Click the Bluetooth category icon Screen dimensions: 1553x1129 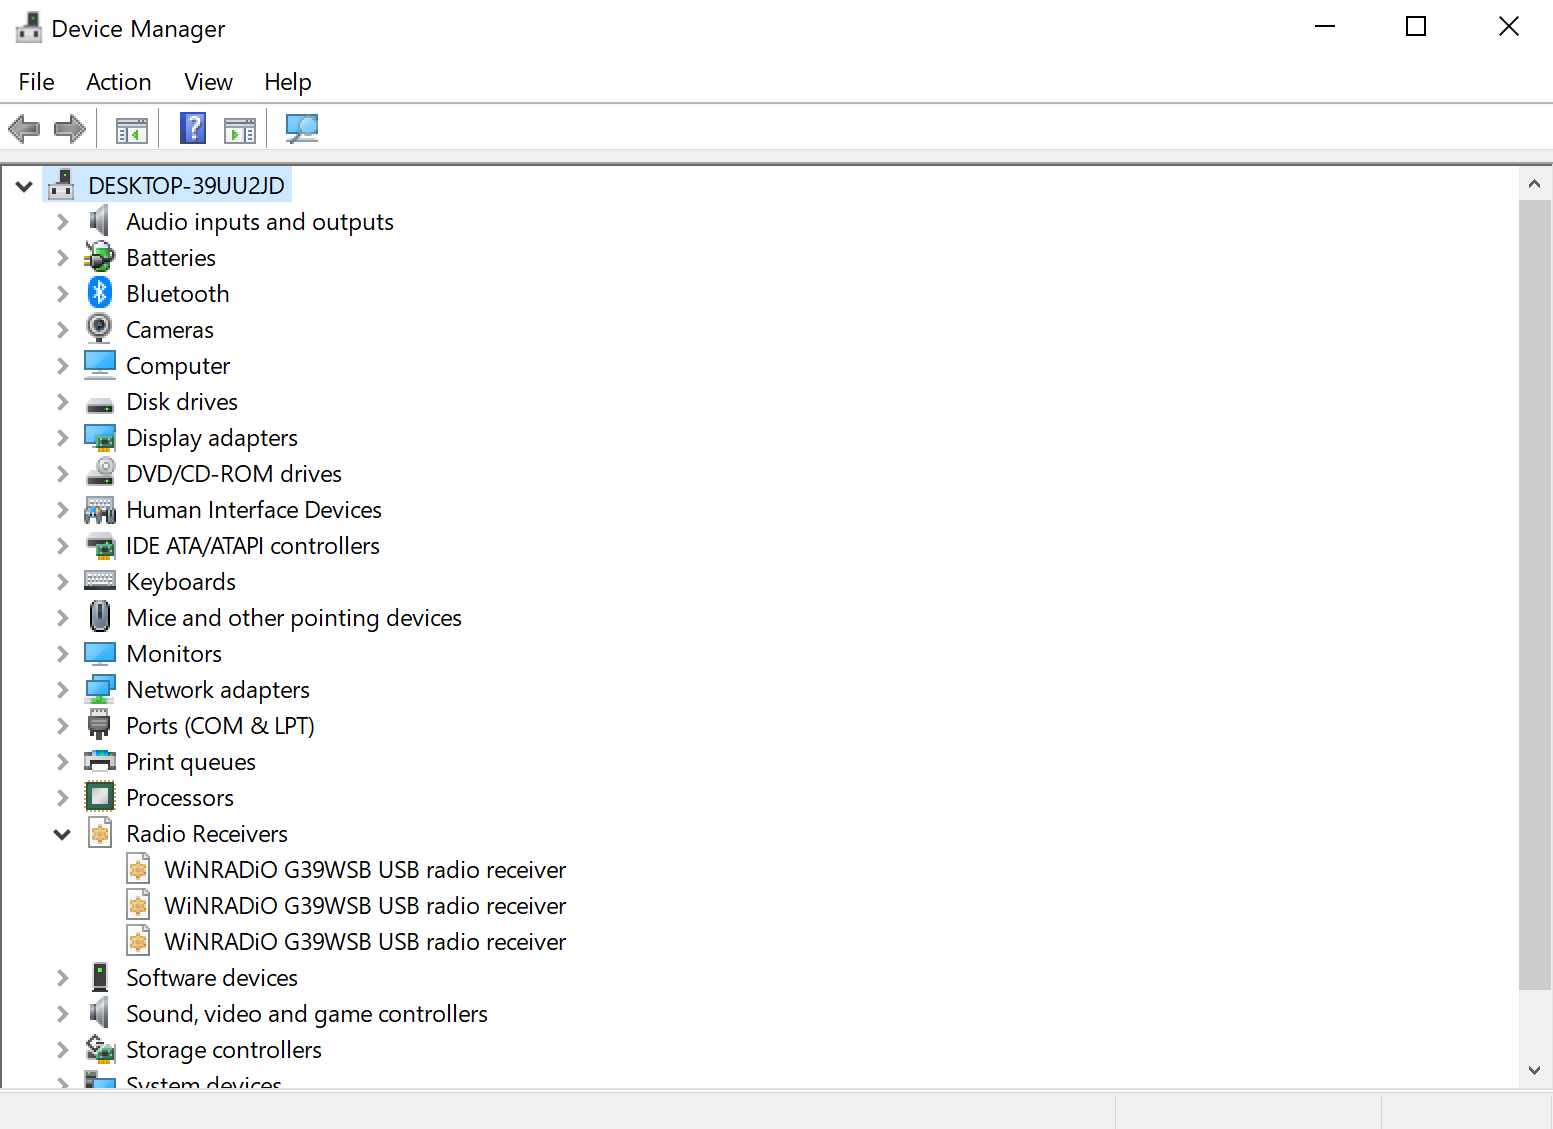(x=99, y=292)
